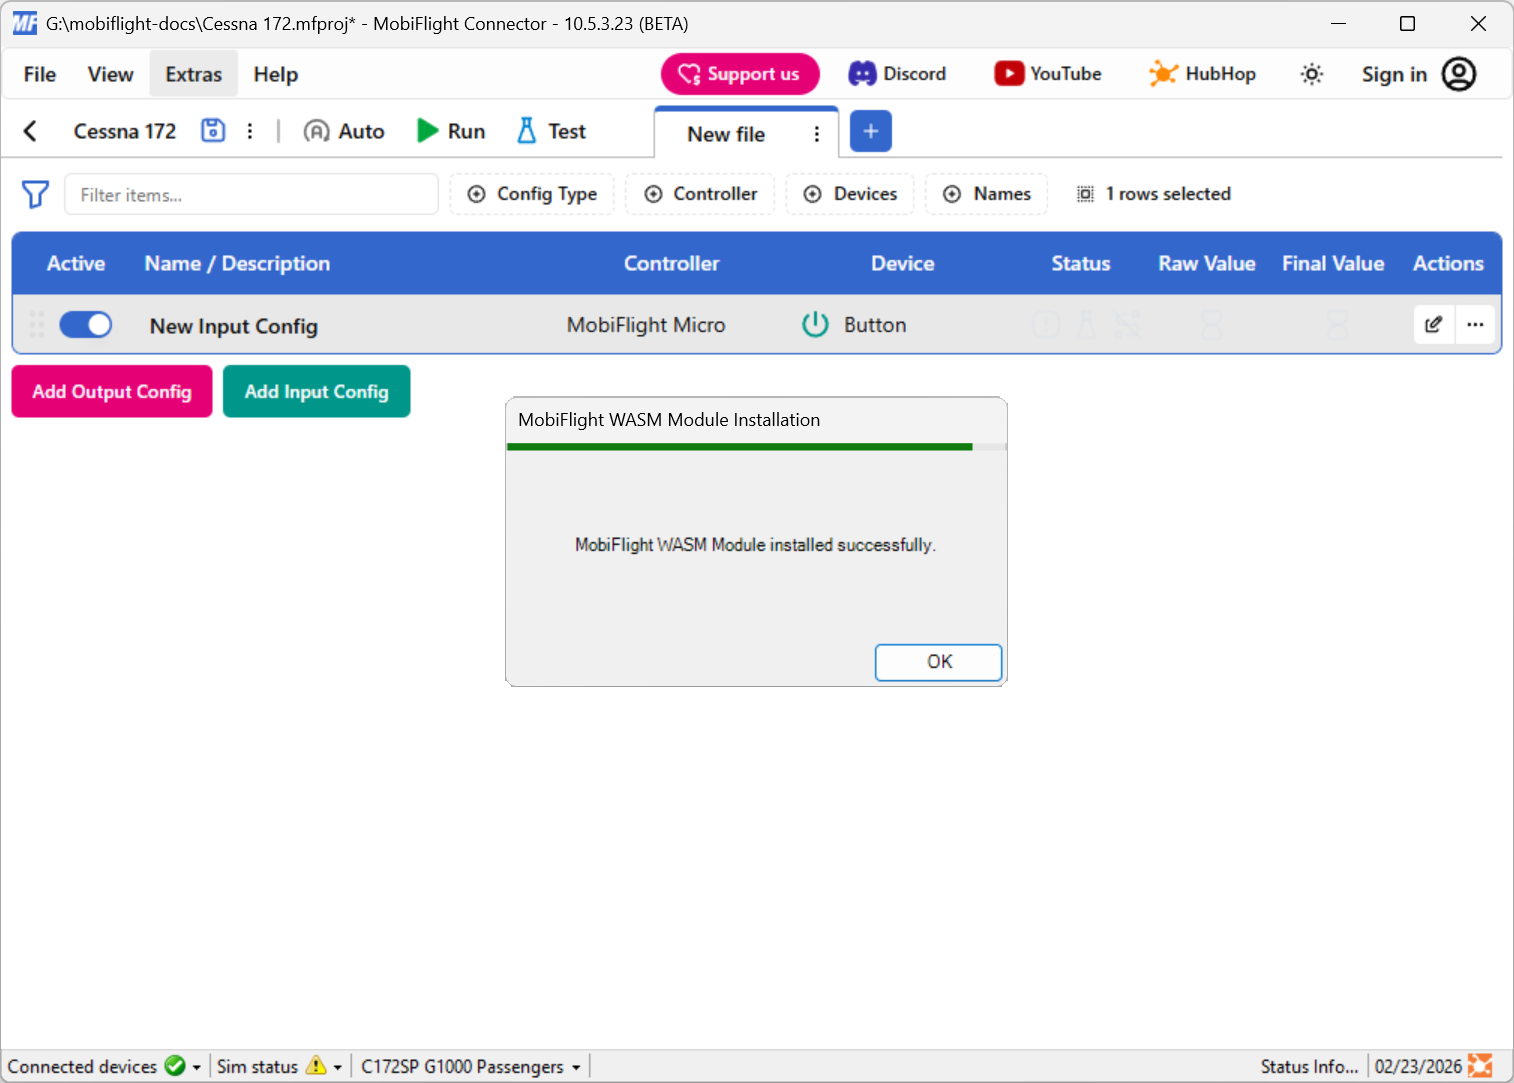Click inside the Filter items field
1514x1083 pixels.
coord(251,194)
